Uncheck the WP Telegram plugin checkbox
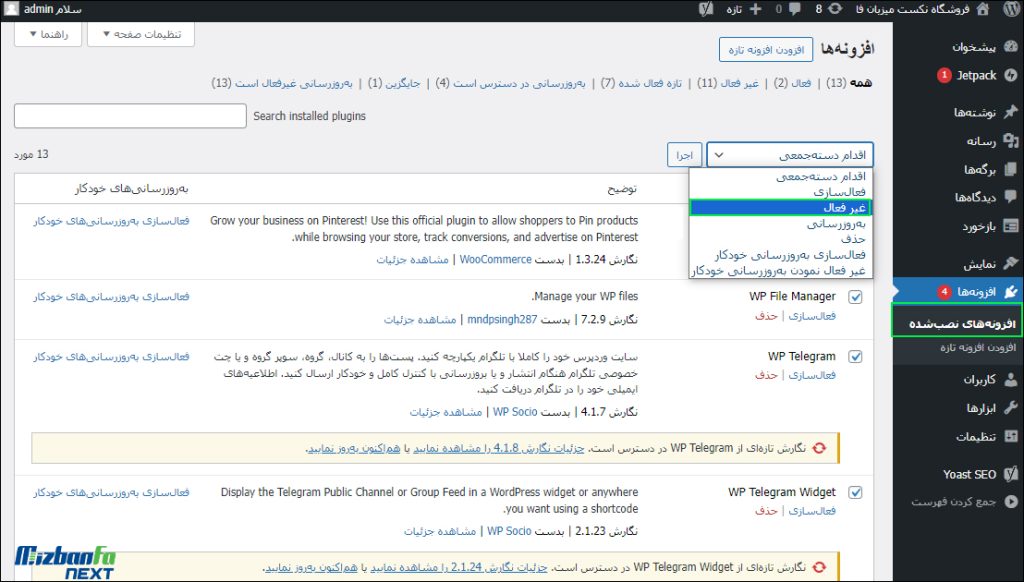The width and height of the screenshot is (1024, 582). click(855, 357)
